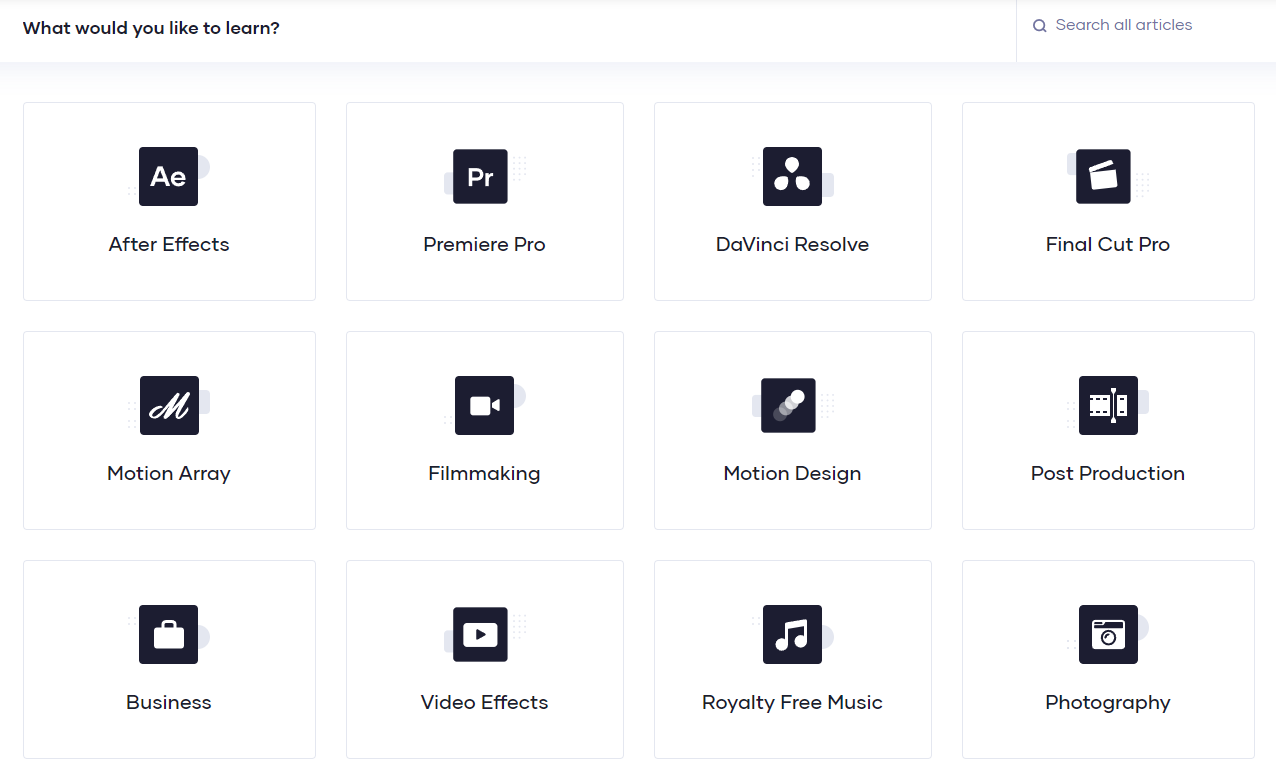
Task: Click the Photography camera icon
Action: tap(1108, 634)
